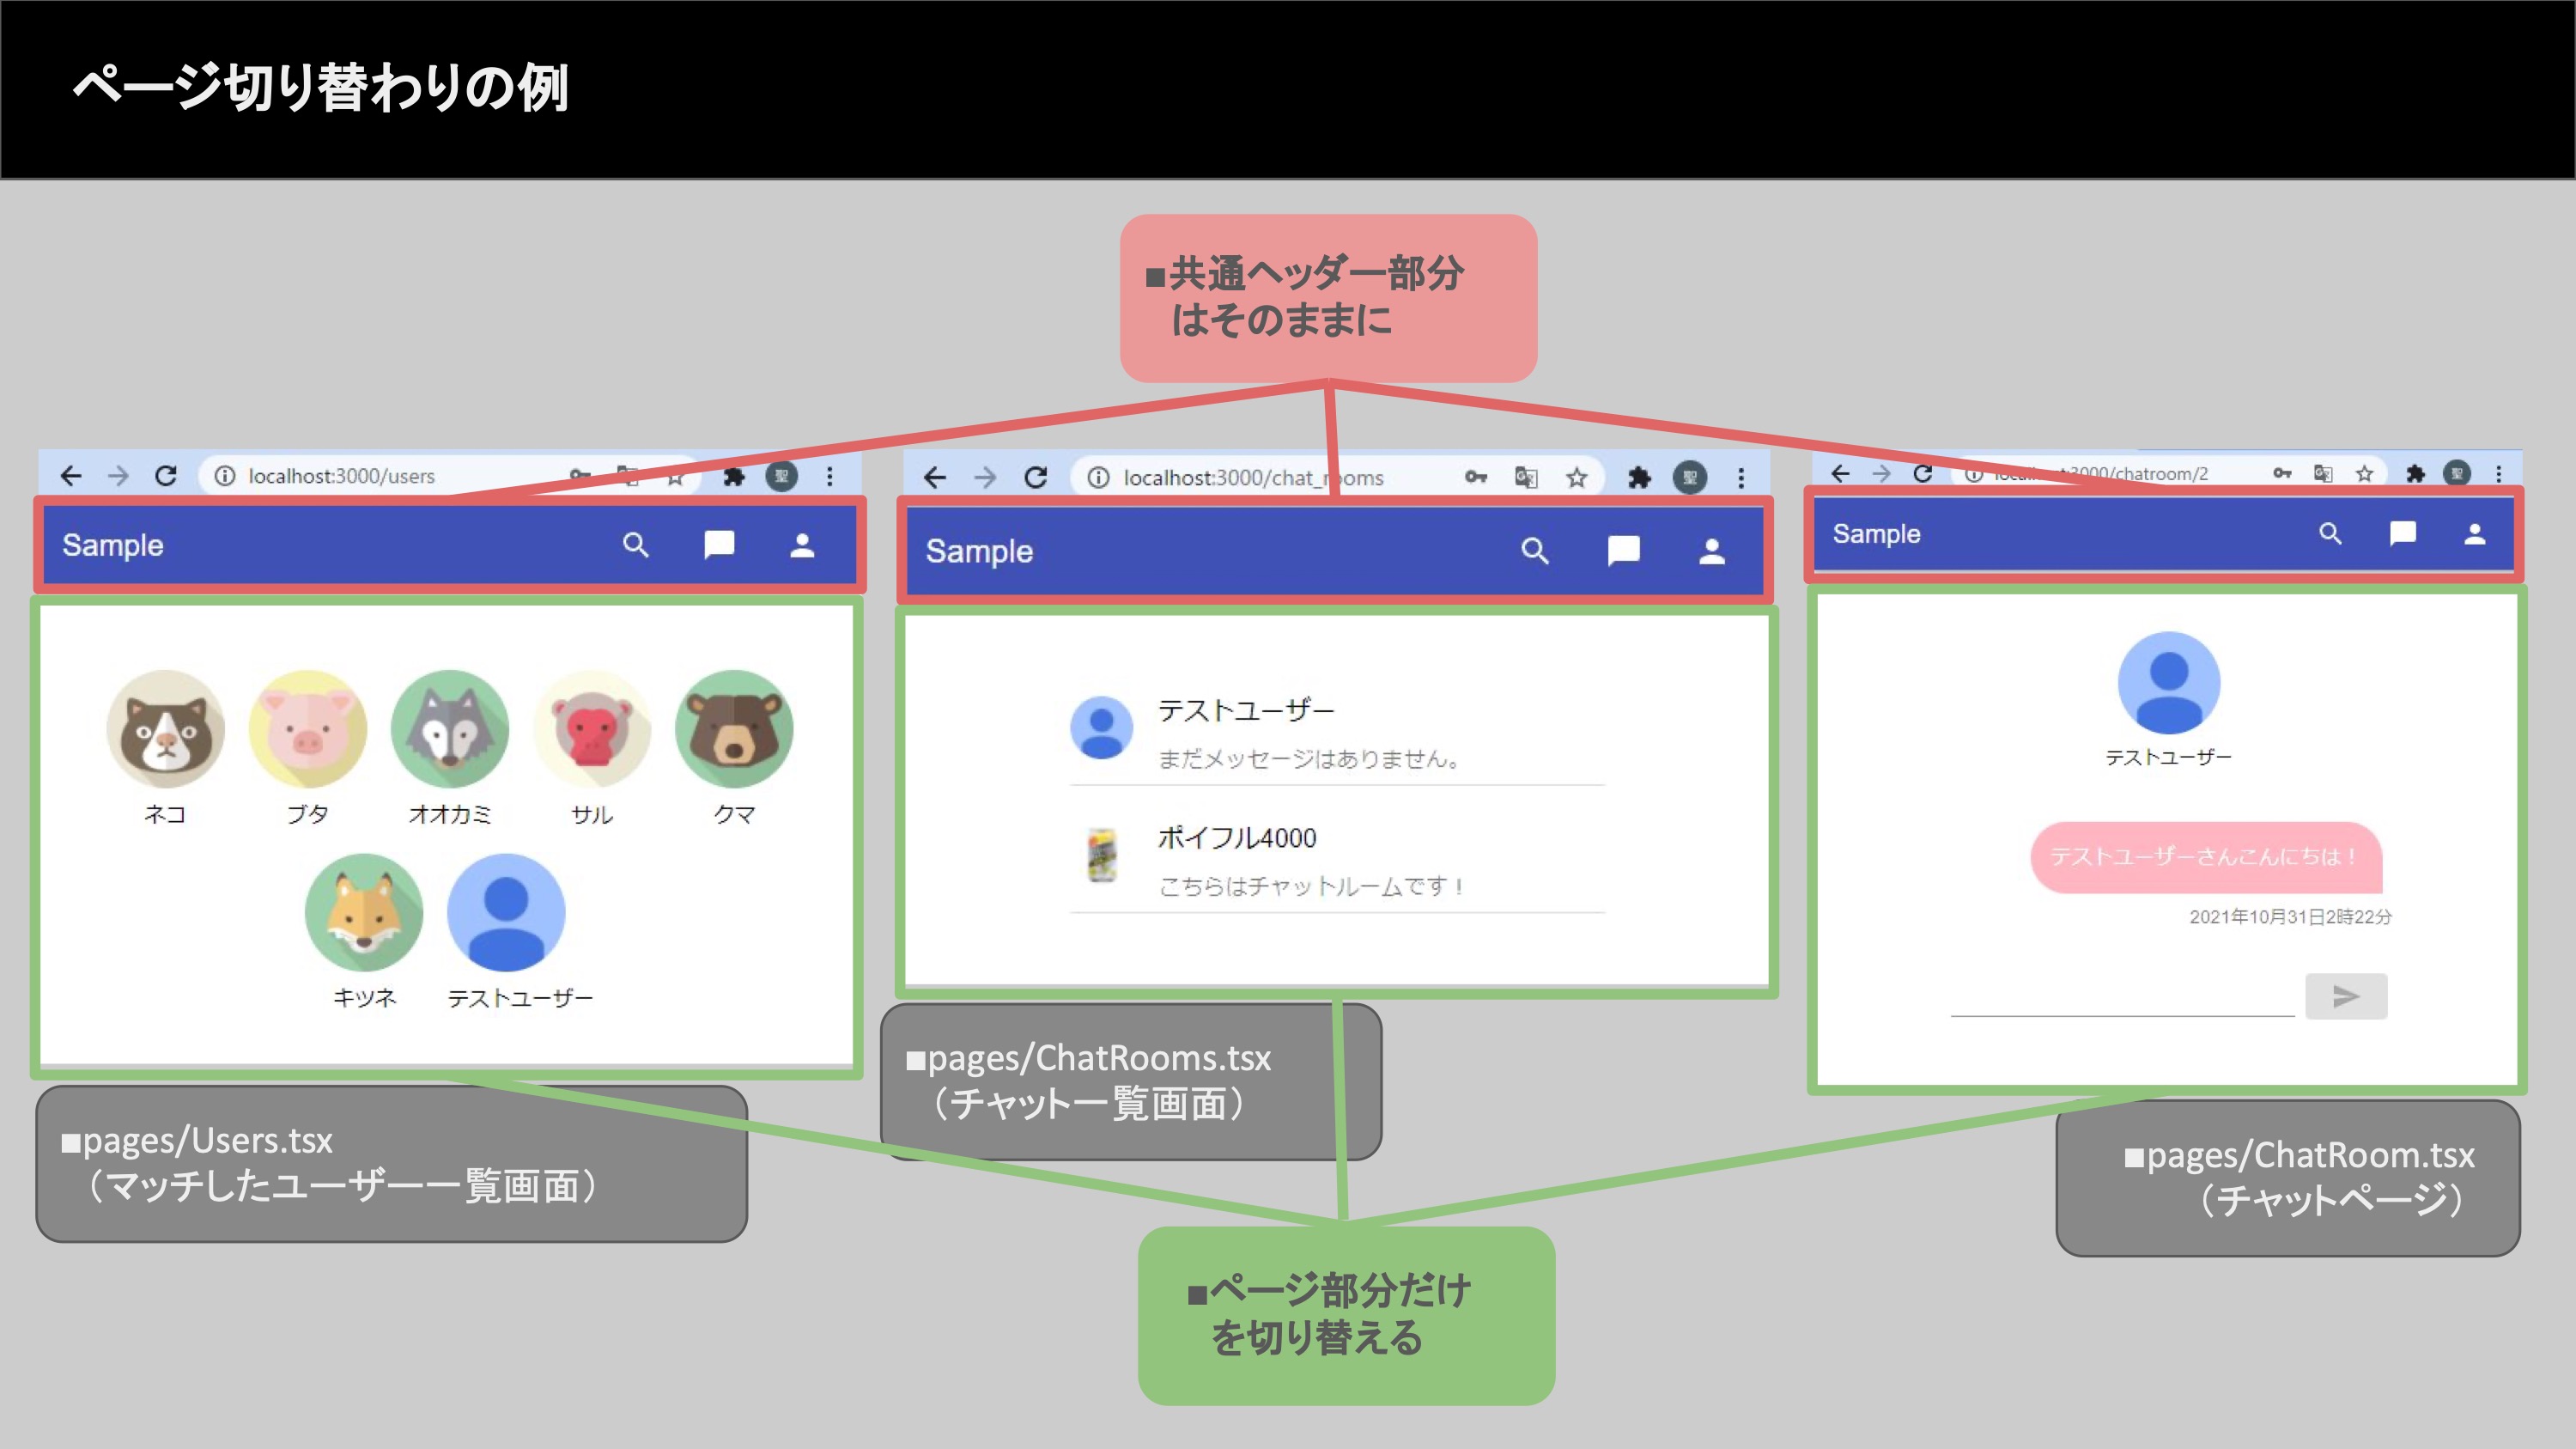Click search icon in chat rooms header
Screen dimensions: 2576x1449
click(1535, 551)
